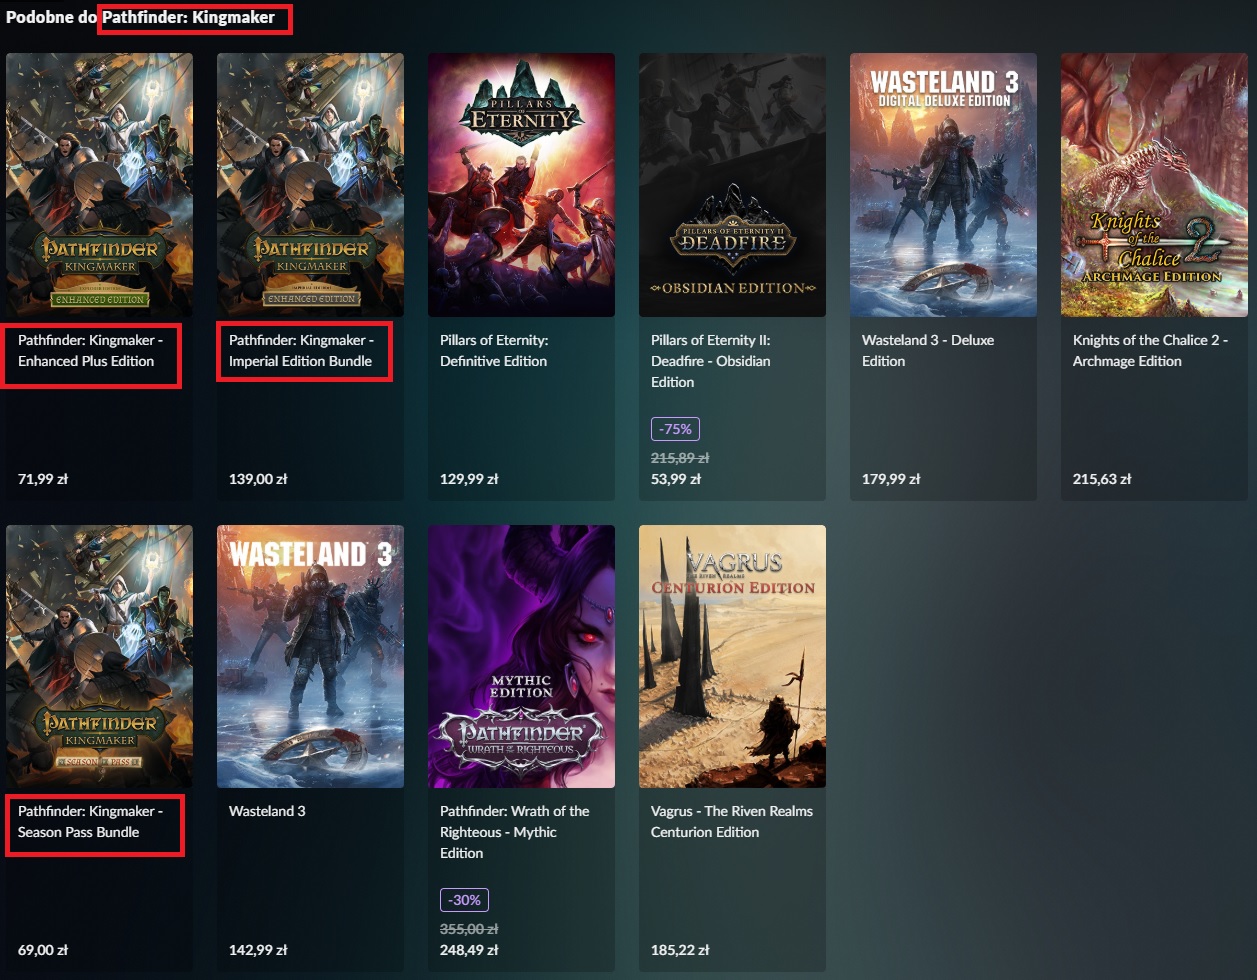Open the Deadfire Obsidian Edition cover art
Image resolution: width=1257 pixels, height=980 pixels.
tap(732, 185)
